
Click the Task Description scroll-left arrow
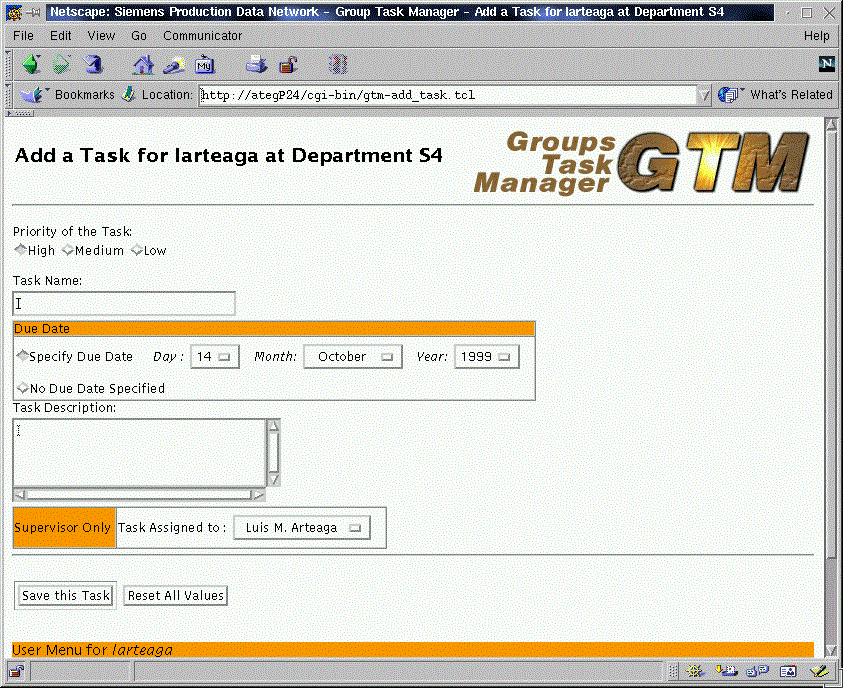(20, 494)
